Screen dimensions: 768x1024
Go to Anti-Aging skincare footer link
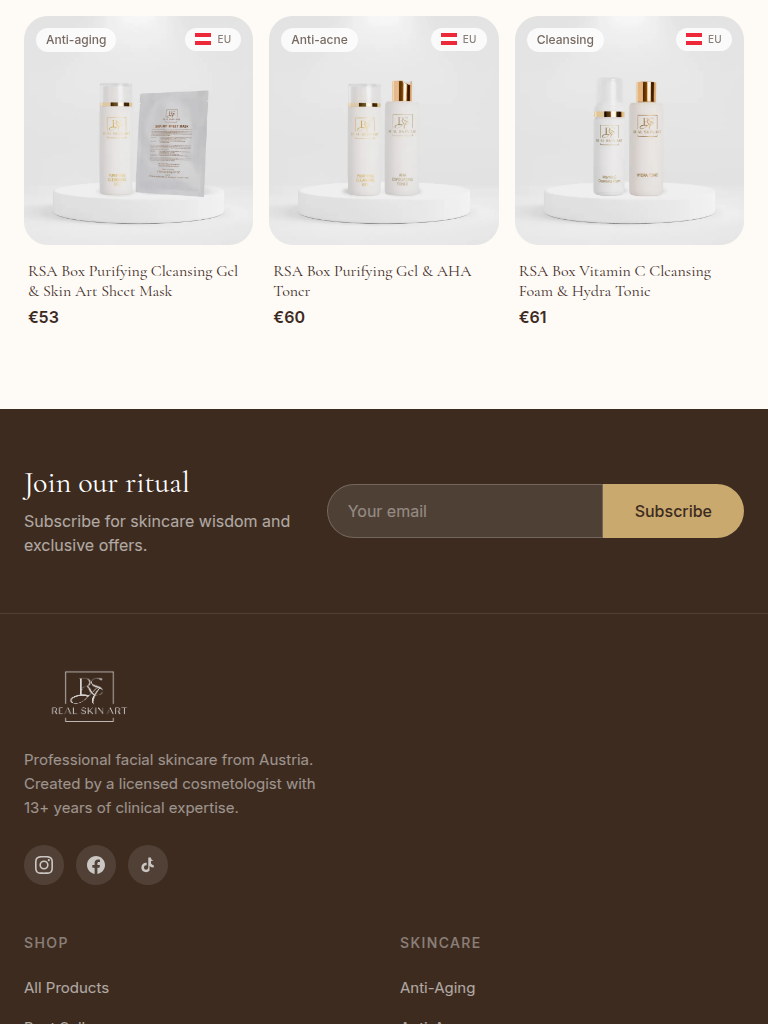pyautogui.click(x=438, y=988)
